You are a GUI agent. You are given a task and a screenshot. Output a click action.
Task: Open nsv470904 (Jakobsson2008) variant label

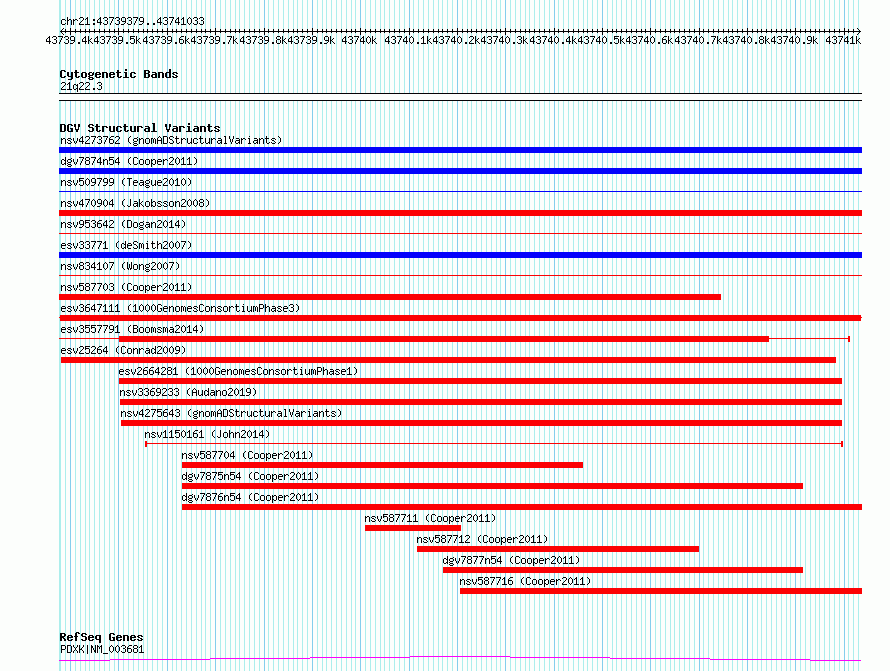pyautogui.click(x=135, y=203)
